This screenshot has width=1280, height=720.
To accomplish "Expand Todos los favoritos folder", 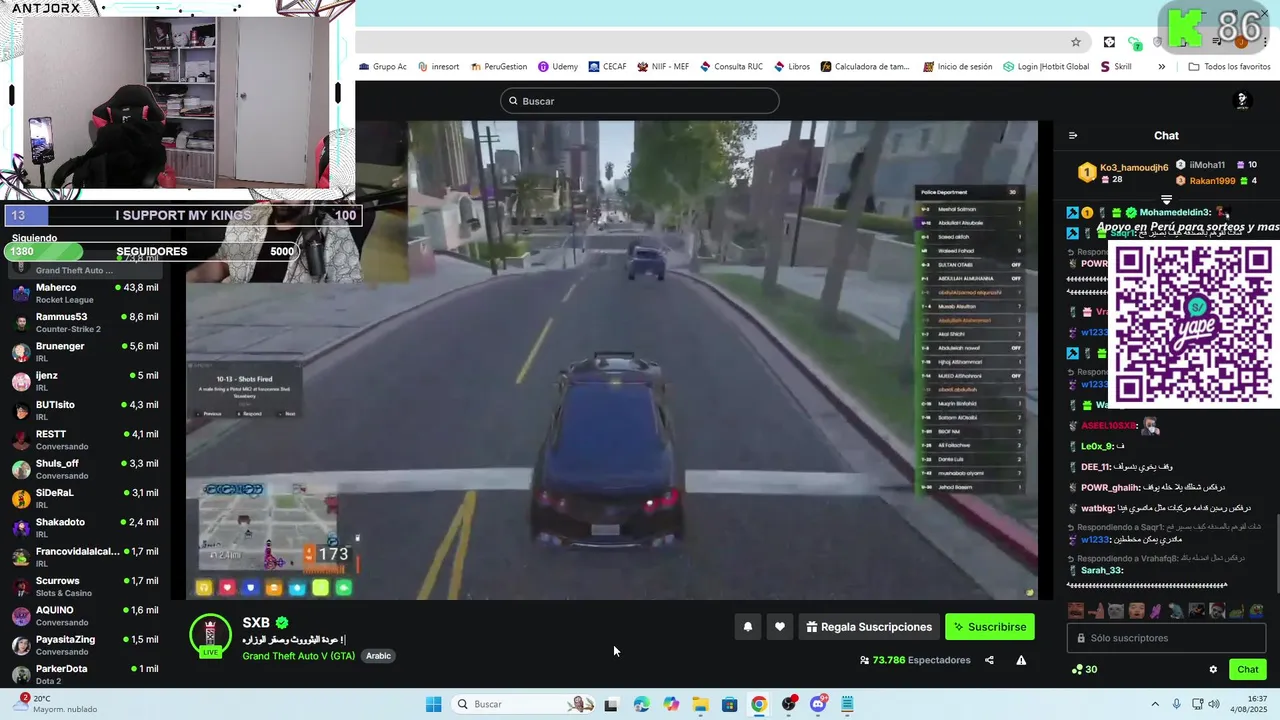I will [x=1229, y=67].
